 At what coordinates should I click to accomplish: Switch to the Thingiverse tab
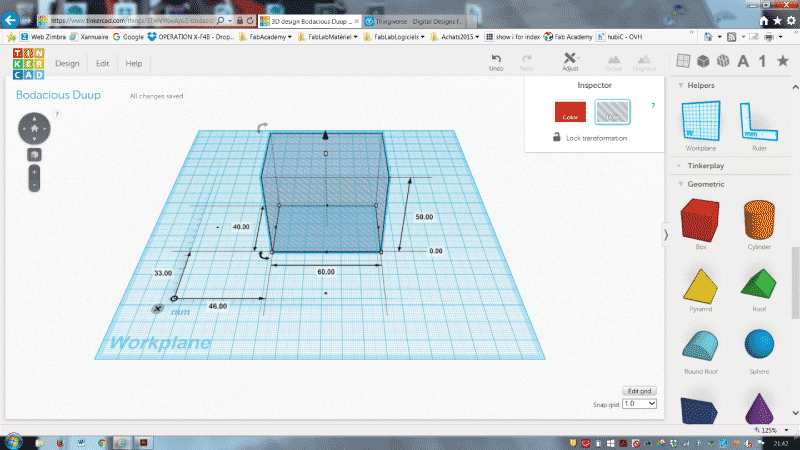(x=418, y=21)
